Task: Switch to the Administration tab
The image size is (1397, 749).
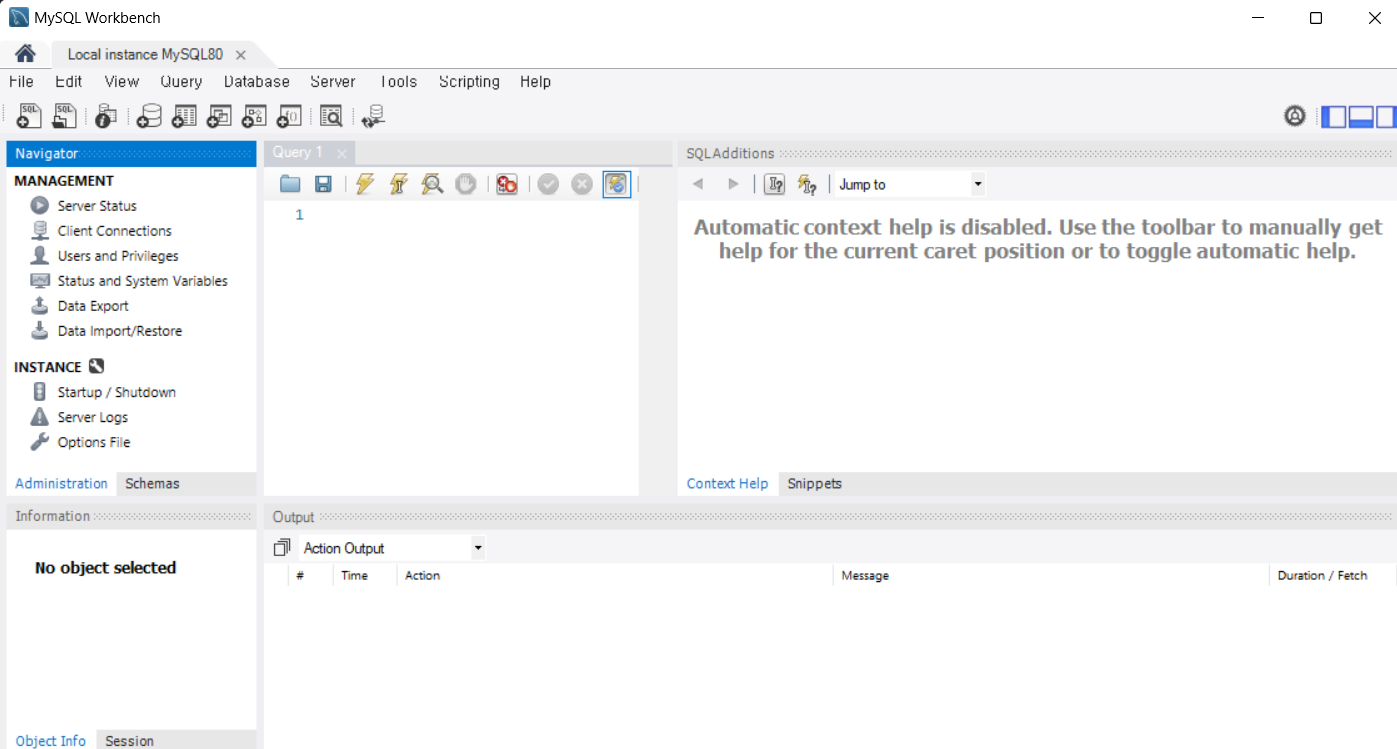Action: (61, 484)
